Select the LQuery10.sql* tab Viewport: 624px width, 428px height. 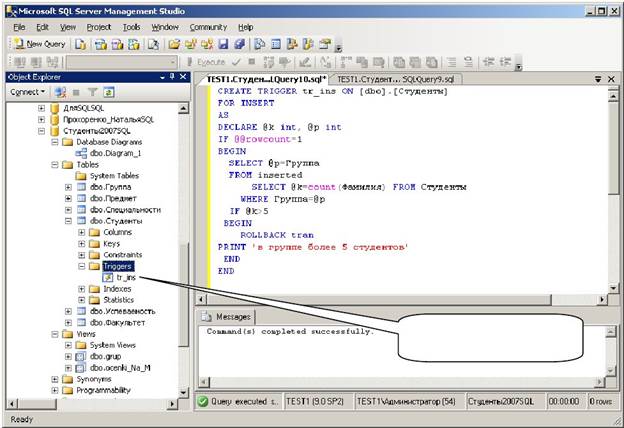point(266,79)
